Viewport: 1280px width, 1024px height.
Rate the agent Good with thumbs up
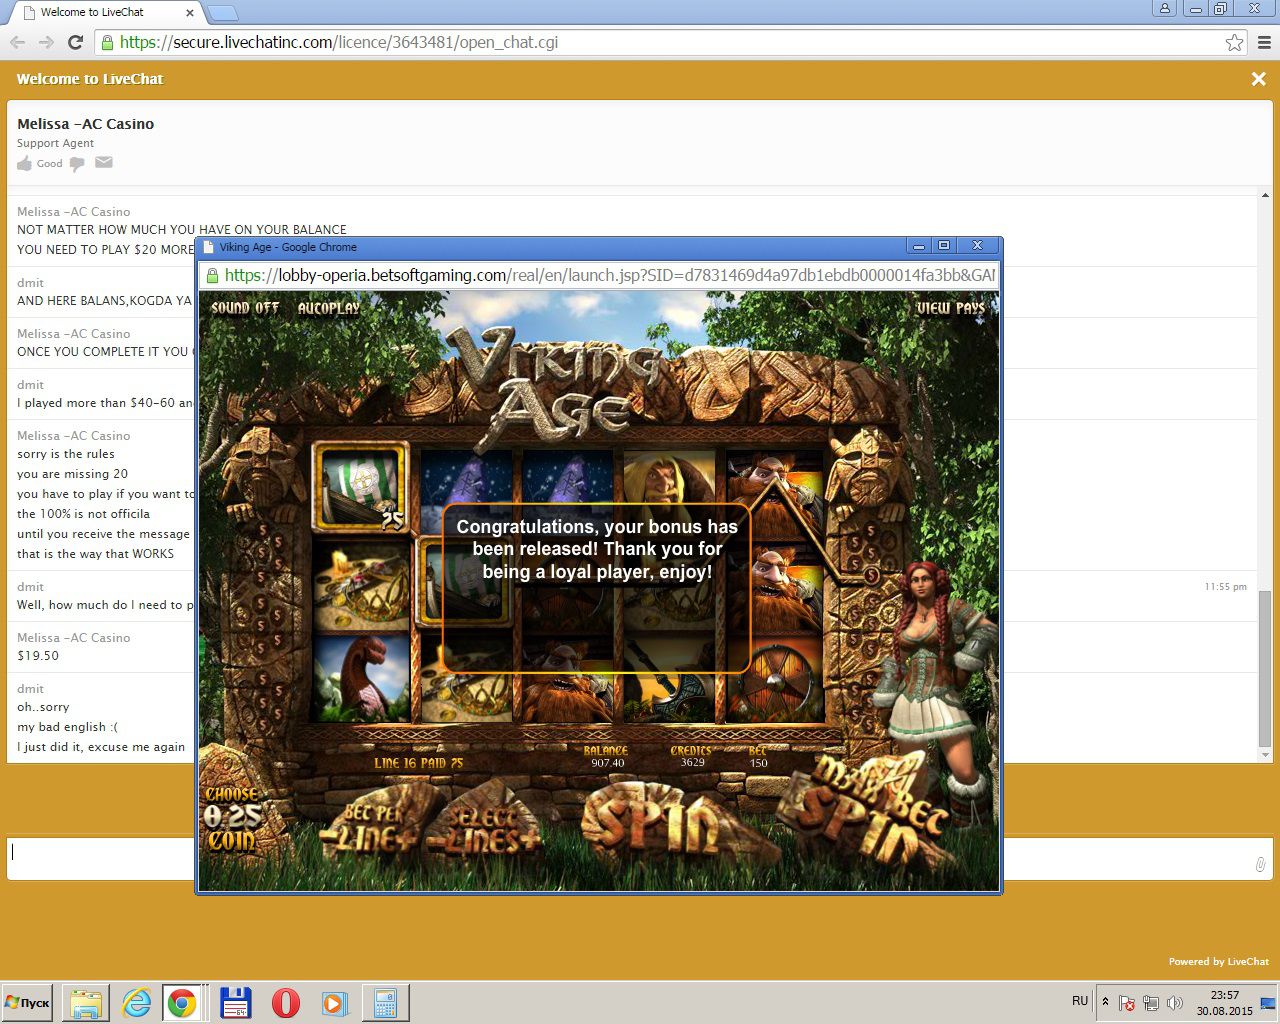click(x=25, y=163)
